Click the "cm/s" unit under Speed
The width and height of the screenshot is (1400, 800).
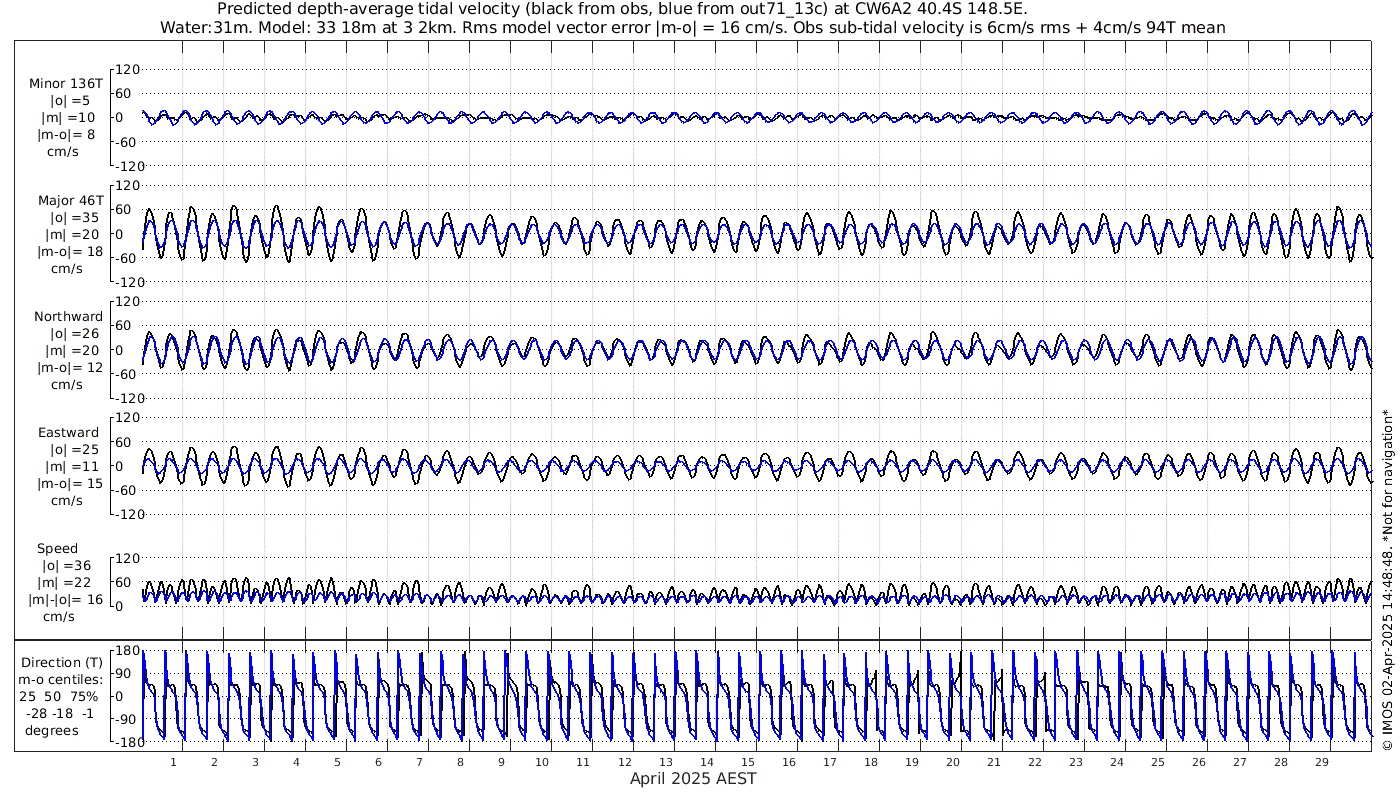[x=59, y=616]
